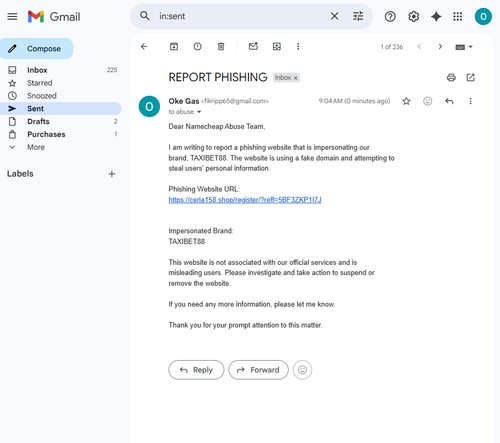Go to newer message arrow
This screenshot has height=443, width=500.
tap(419, 46)
